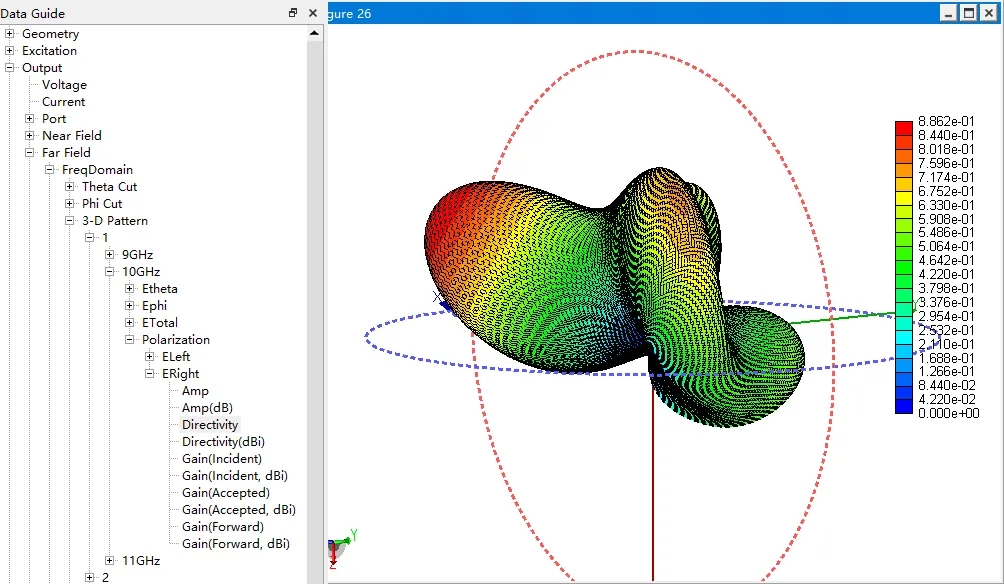Select Directivity(dBi) under ERight

223,442
